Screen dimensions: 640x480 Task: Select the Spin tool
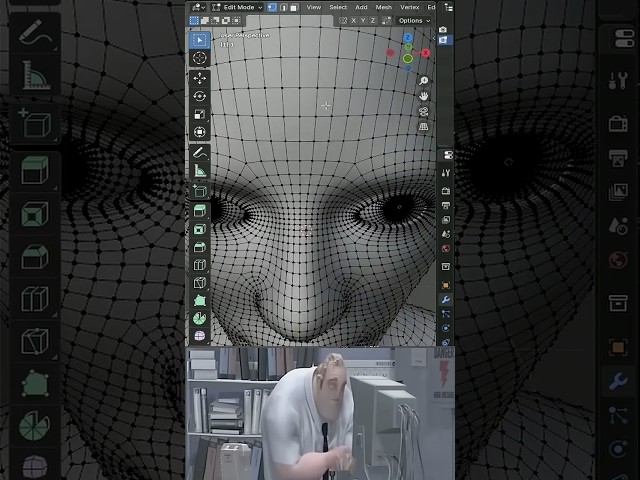(x=200, y=318)
